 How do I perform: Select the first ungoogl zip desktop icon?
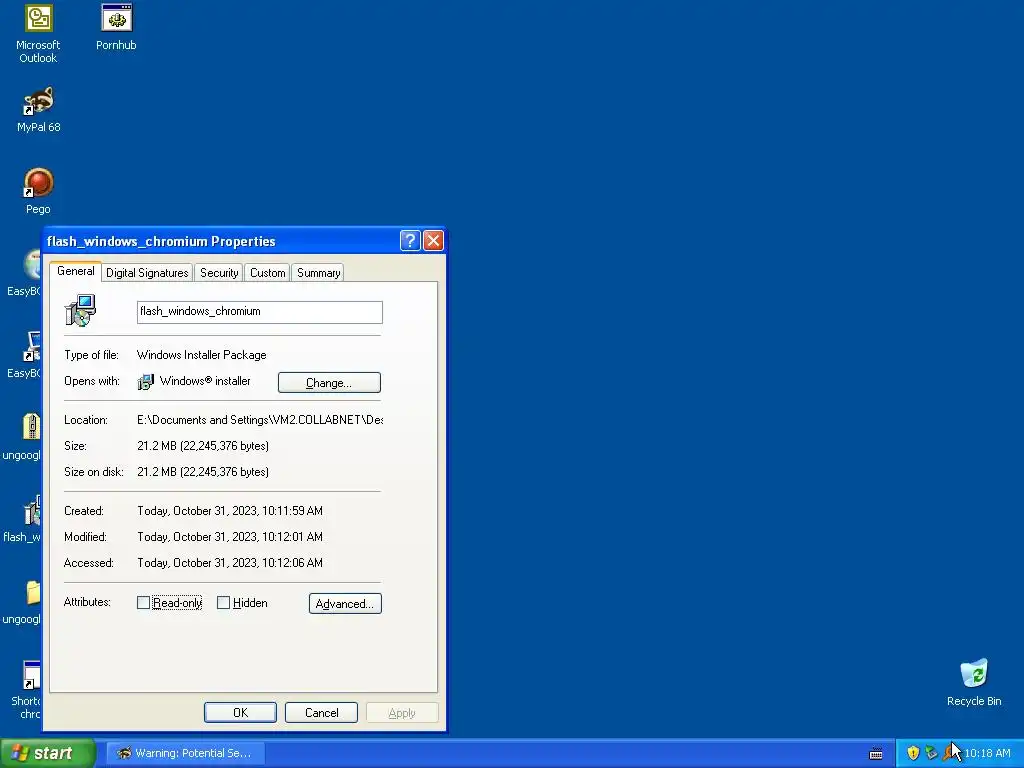tap(32, 427)
